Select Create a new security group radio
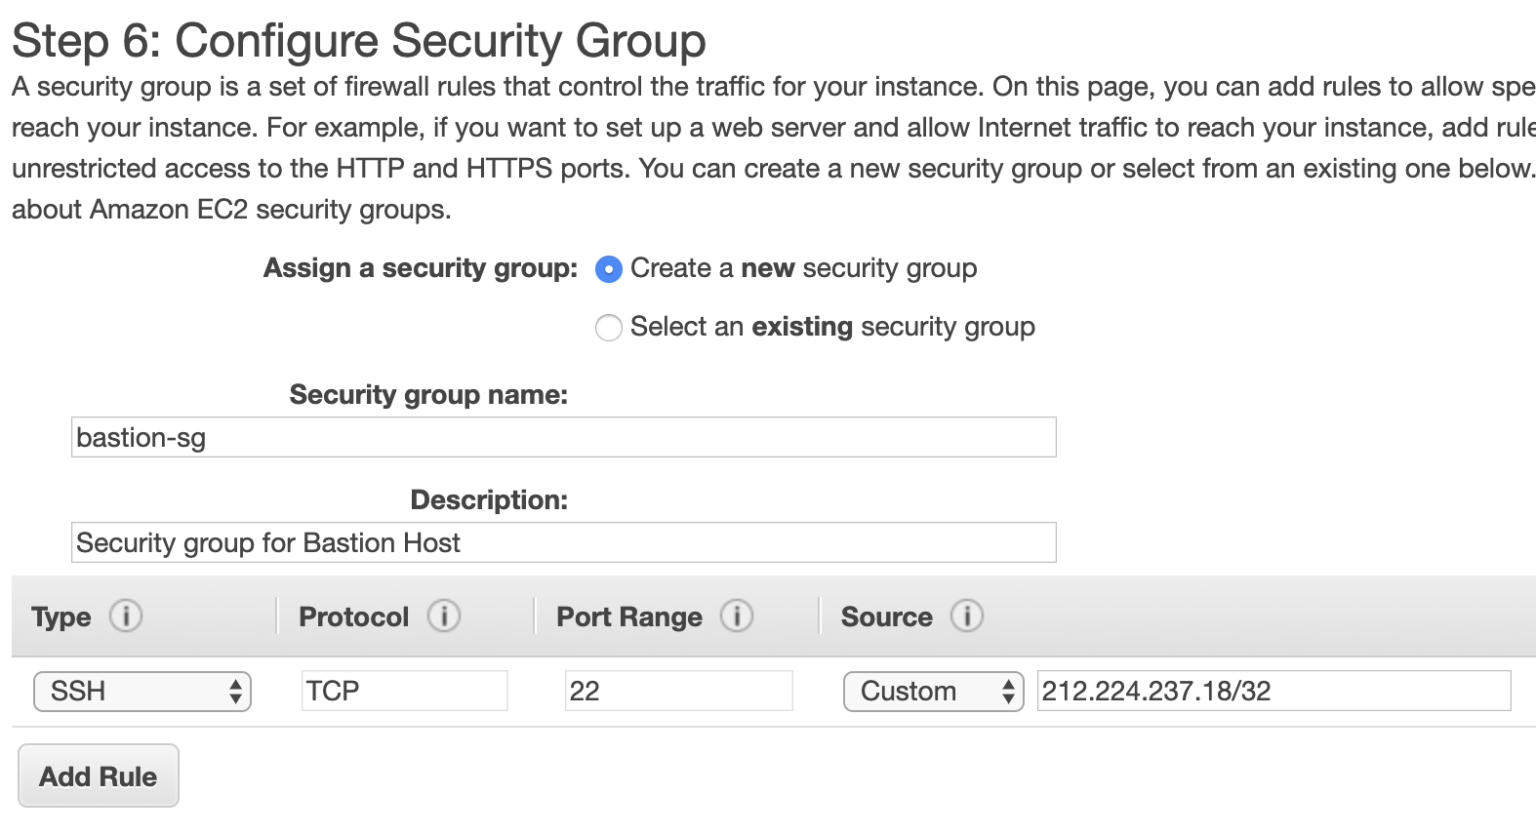Viewport: 1536px width, 835px height. click(608, 270)
